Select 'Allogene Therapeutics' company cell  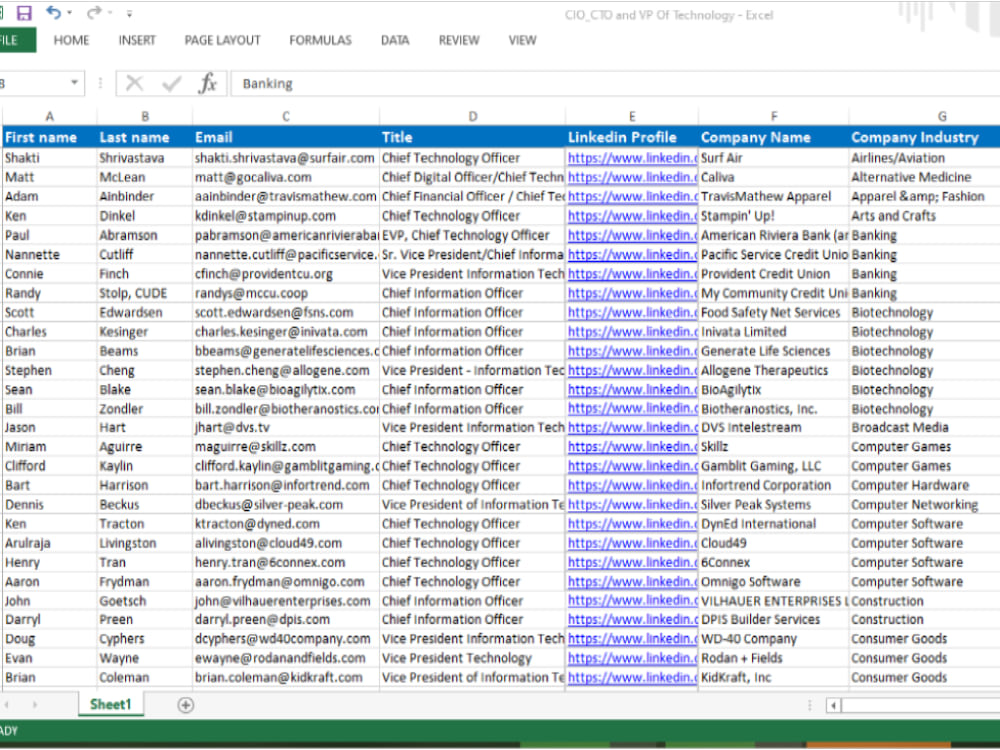tap(774, 370)
